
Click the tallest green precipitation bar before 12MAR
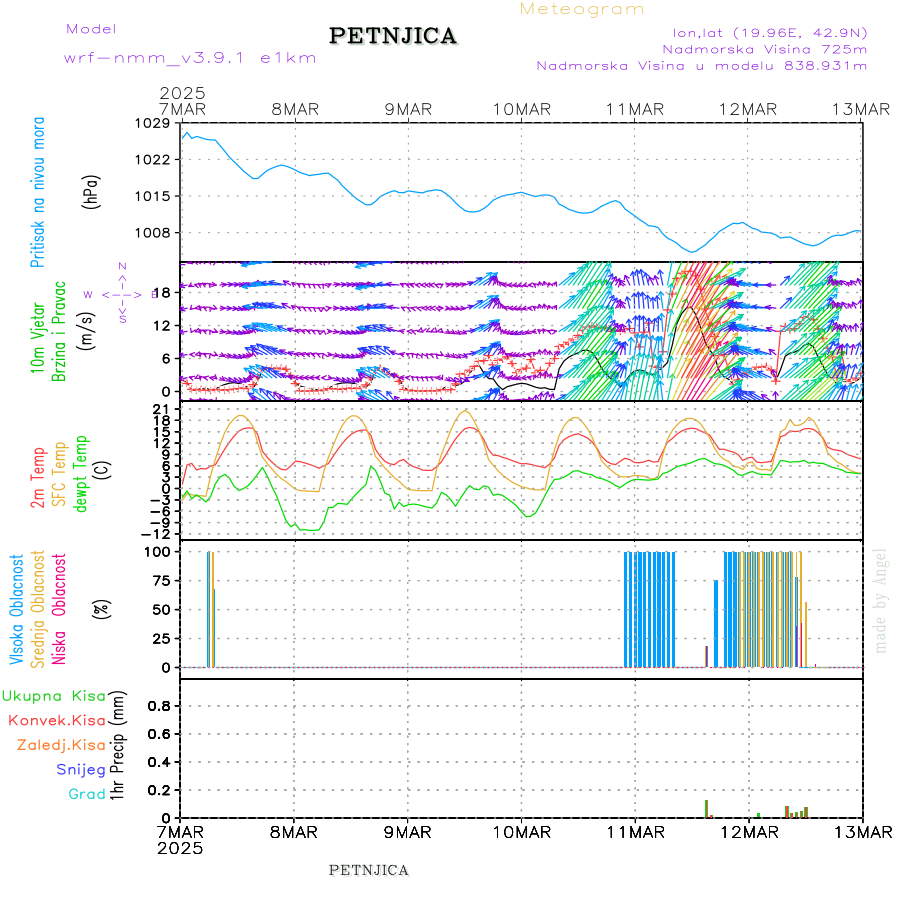tap(707, 809)
